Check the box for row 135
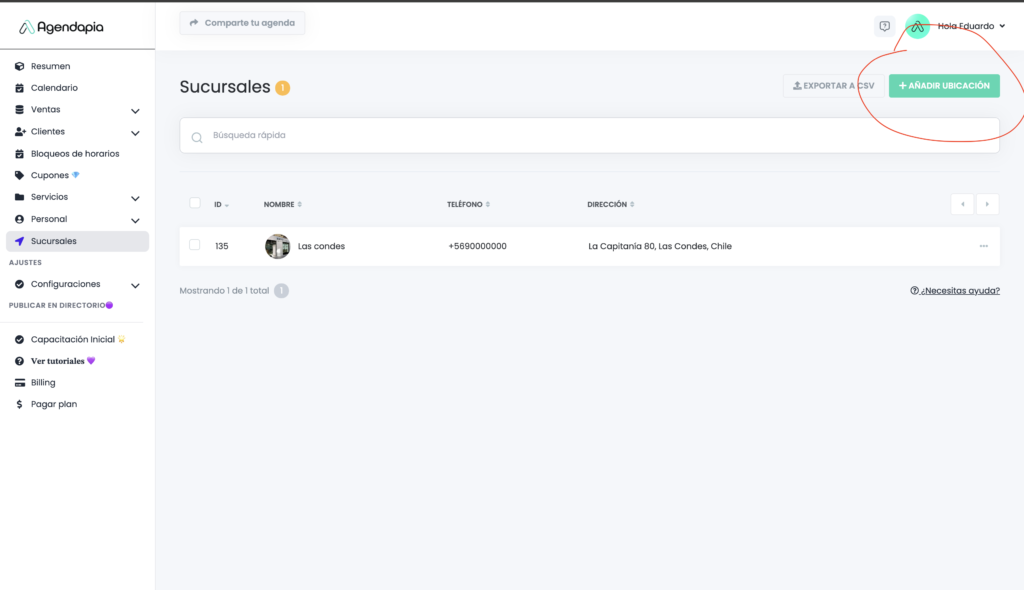The width and height of the screenshot is (1024, 590). click(x=195, y=245)
